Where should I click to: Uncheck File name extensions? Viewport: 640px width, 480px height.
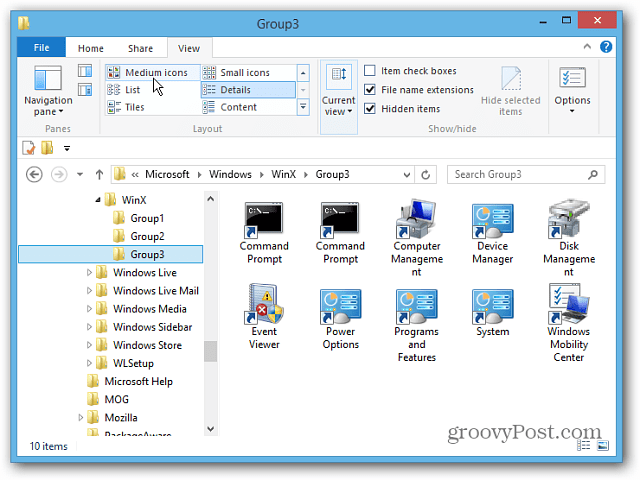coord(370,89)
